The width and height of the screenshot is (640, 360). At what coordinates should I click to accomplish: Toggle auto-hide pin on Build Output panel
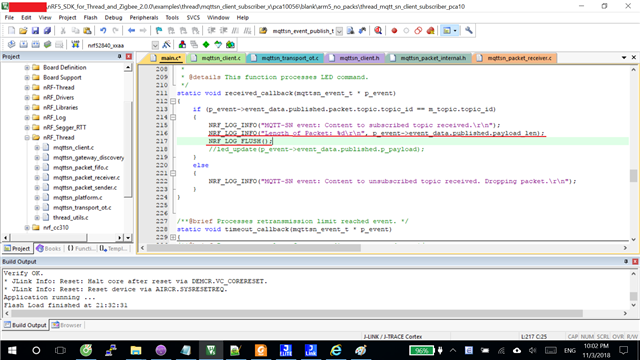[x=626, y=261]
